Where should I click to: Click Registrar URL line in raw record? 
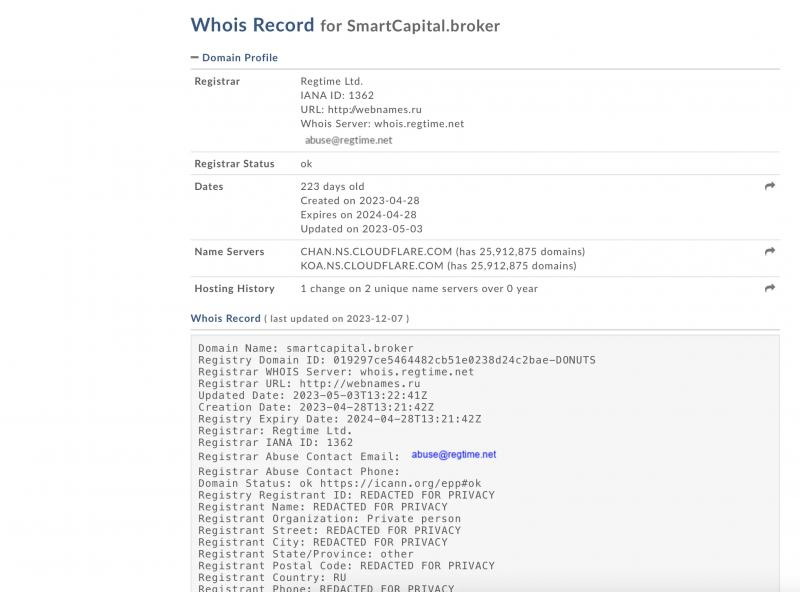(x=309, y=383)
